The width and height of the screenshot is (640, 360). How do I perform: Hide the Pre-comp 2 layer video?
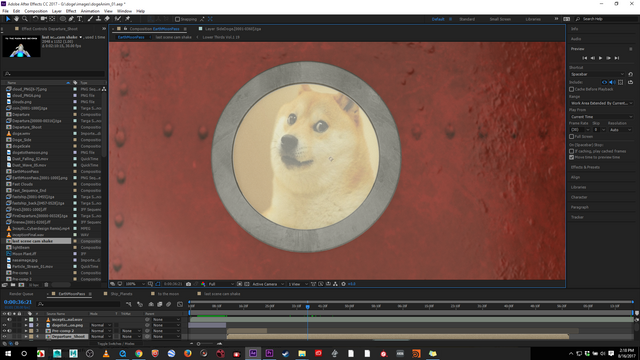[x=4, y=331]
